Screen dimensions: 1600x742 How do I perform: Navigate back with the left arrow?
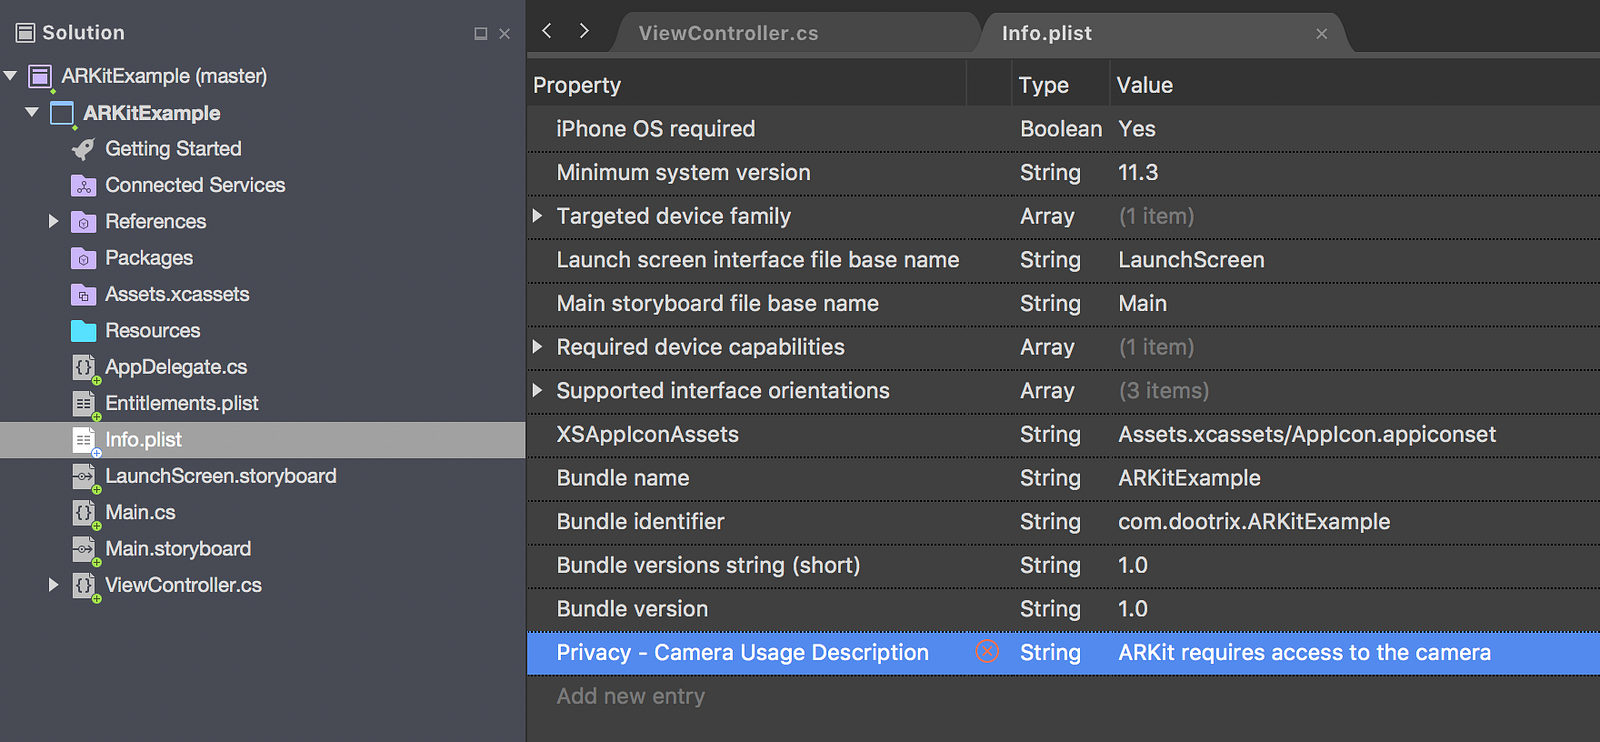coord(547,31)
